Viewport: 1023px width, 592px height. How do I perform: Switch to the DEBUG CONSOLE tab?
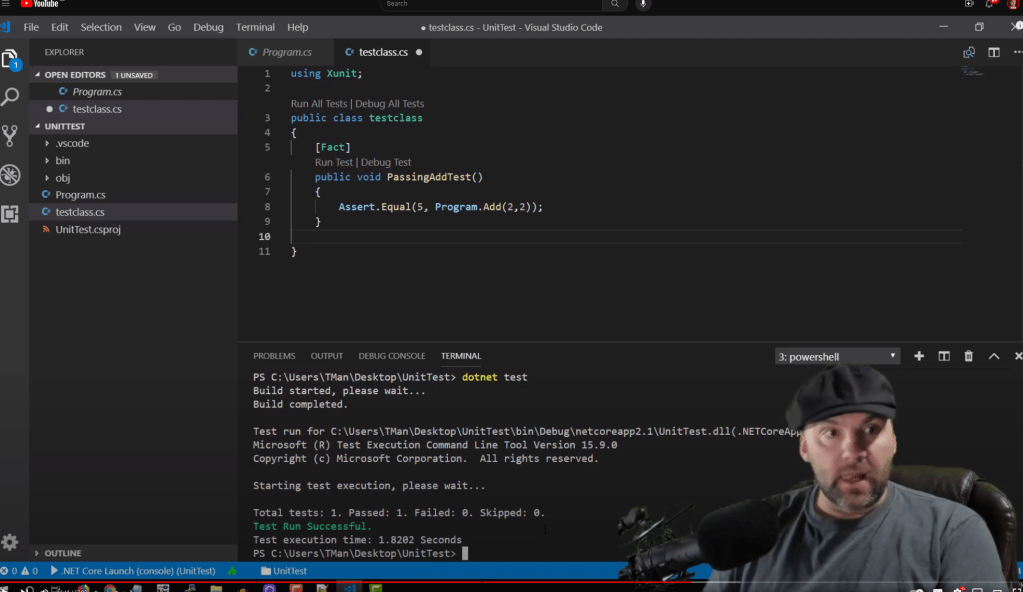tap(391, 356)
